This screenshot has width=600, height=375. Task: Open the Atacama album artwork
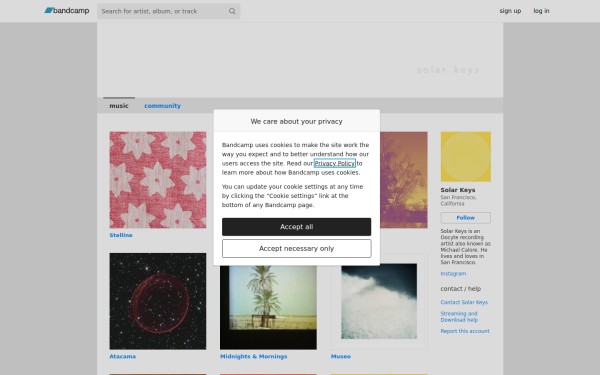click(x=158, y=301)
